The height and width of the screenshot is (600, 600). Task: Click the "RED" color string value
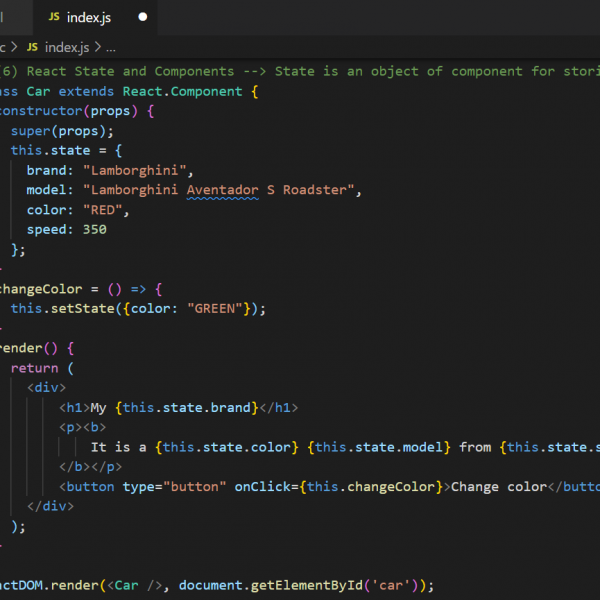[x=107, y=210]
